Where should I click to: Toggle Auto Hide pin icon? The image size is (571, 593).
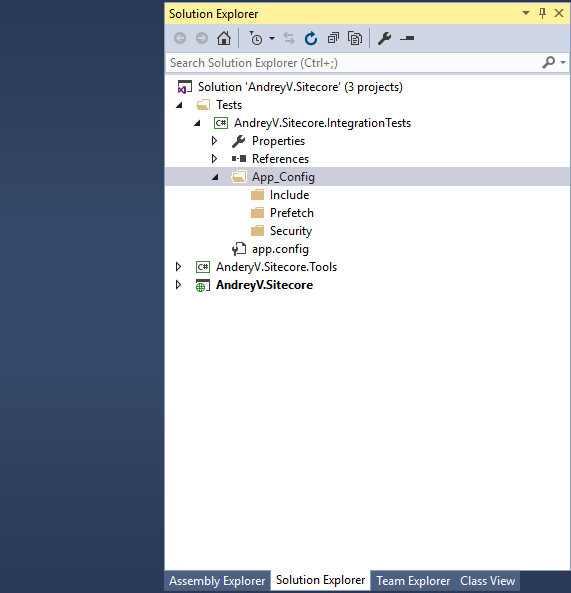point(542,13)
